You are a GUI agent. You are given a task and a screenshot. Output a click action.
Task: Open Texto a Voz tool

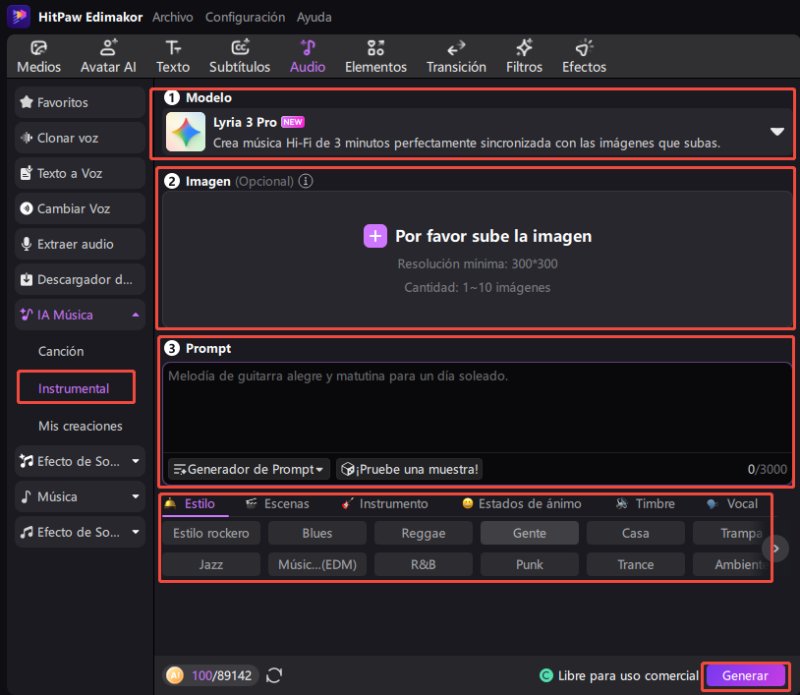pyautogui.click(x=80, y=173)
